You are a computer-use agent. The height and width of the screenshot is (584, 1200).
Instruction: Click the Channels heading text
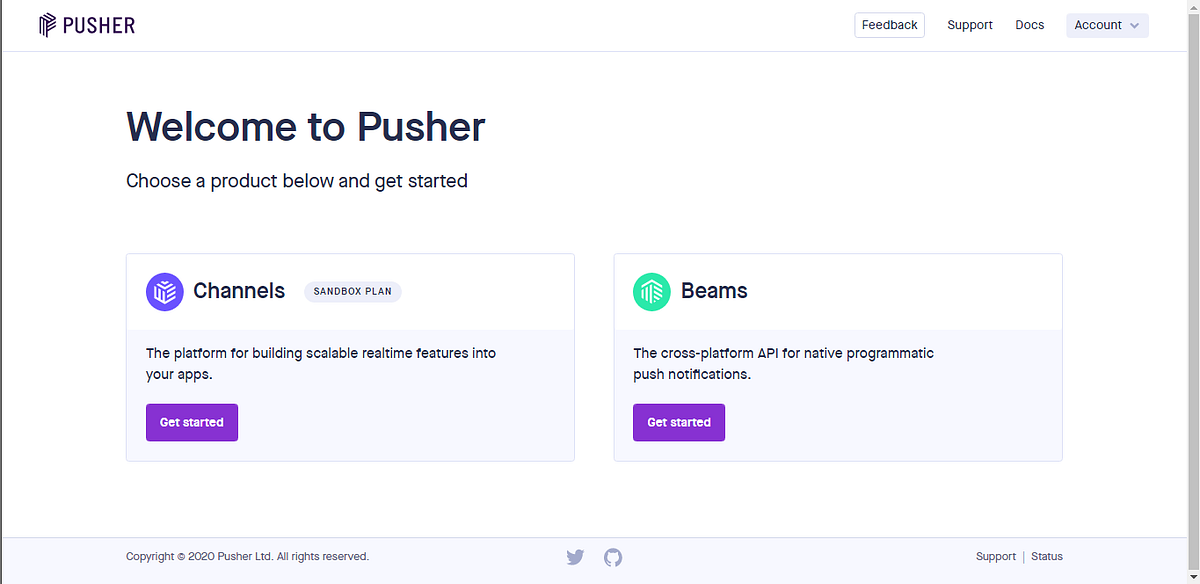[x=239, y=290]
